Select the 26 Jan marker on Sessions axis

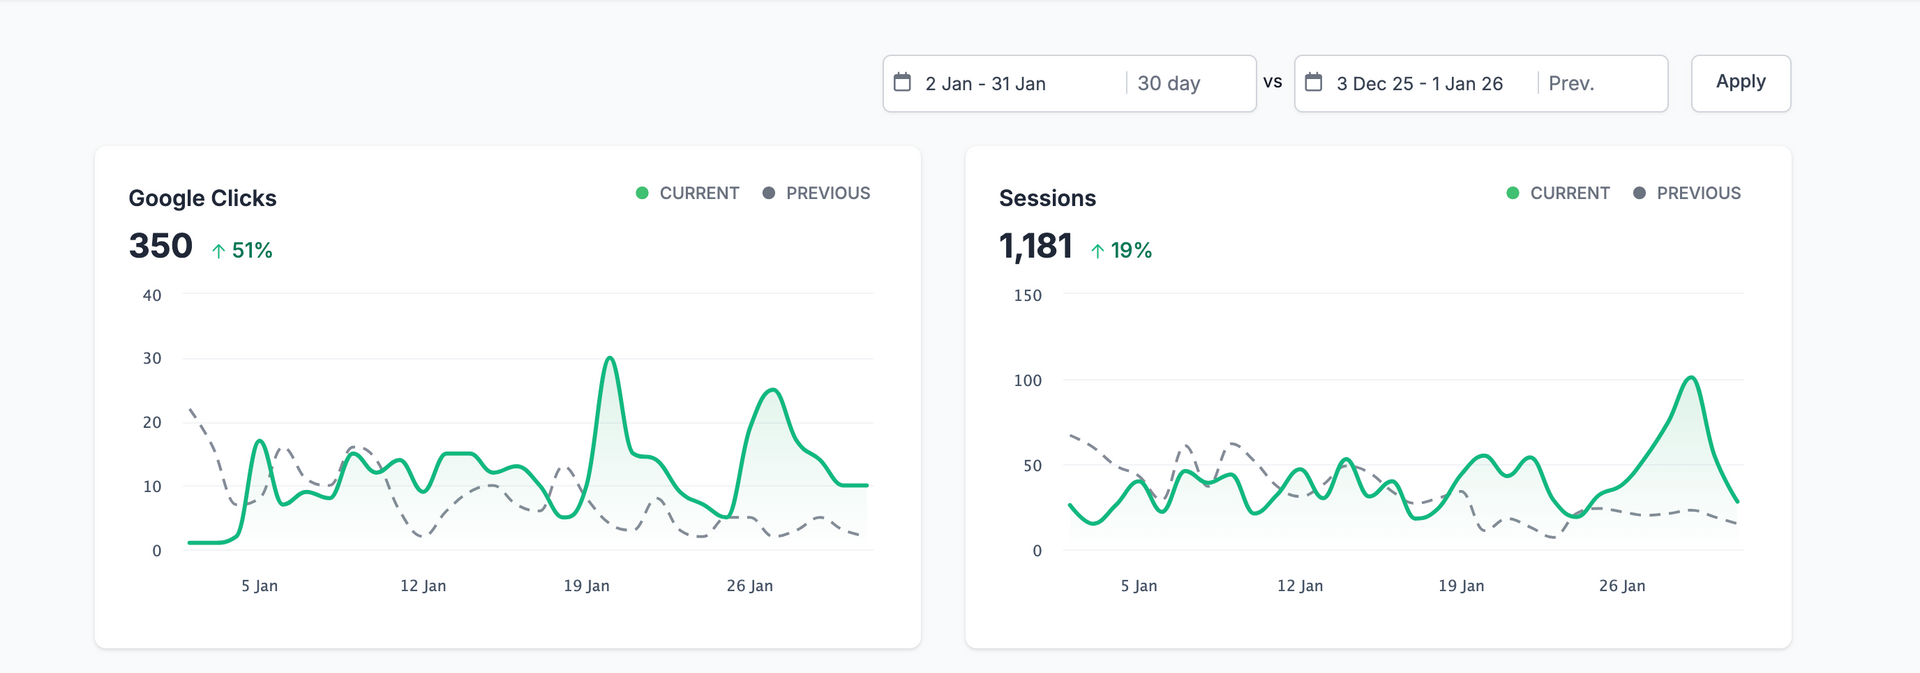(1622, 586)
